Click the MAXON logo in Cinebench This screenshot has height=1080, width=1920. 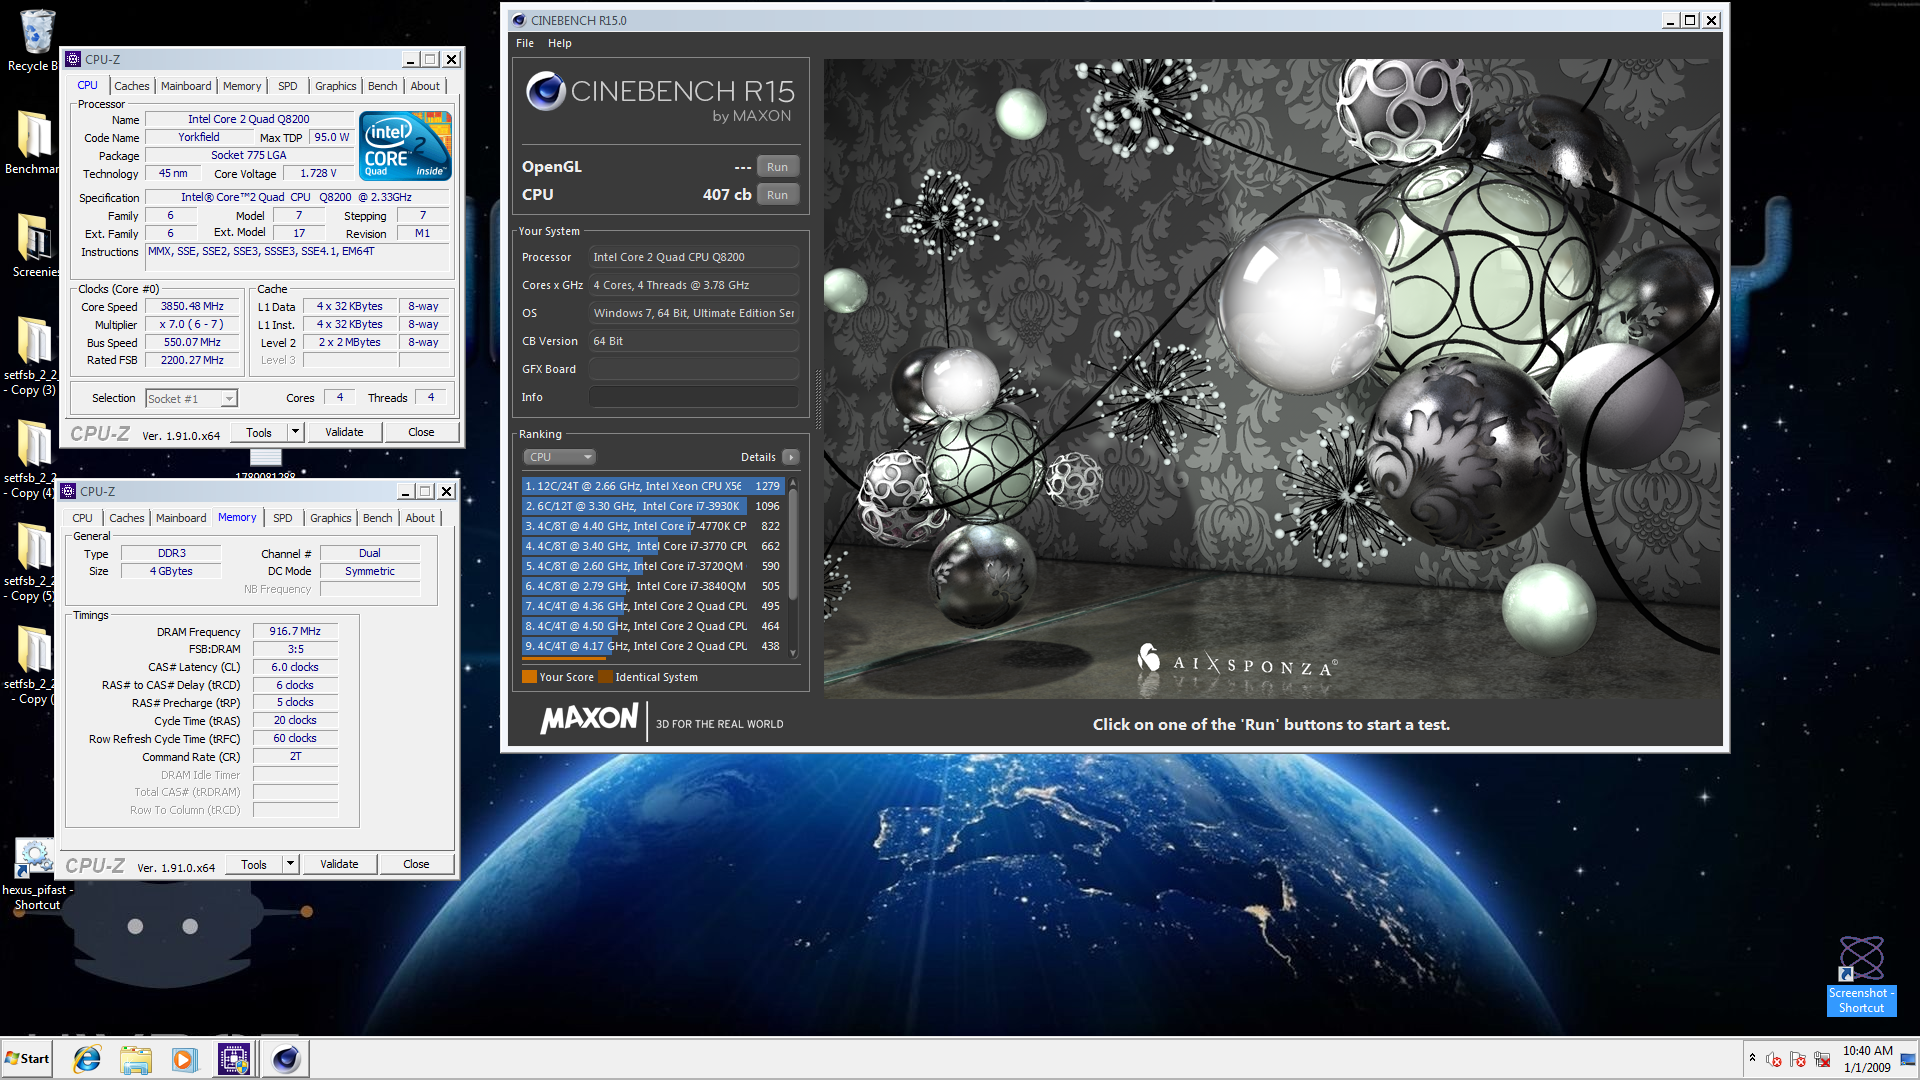pyautogui.click(x=589, y=719)
